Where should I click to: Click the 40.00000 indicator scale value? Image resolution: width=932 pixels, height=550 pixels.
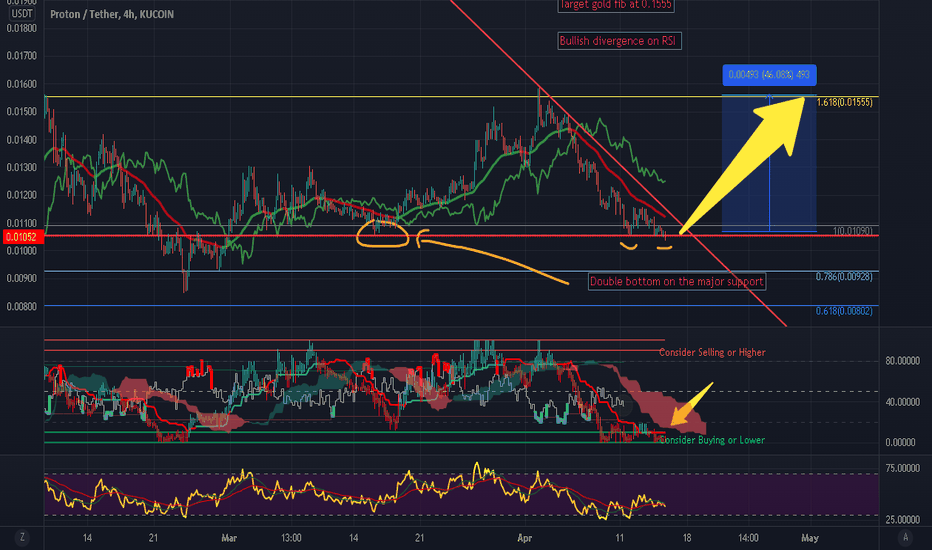(x=902, y=403)
